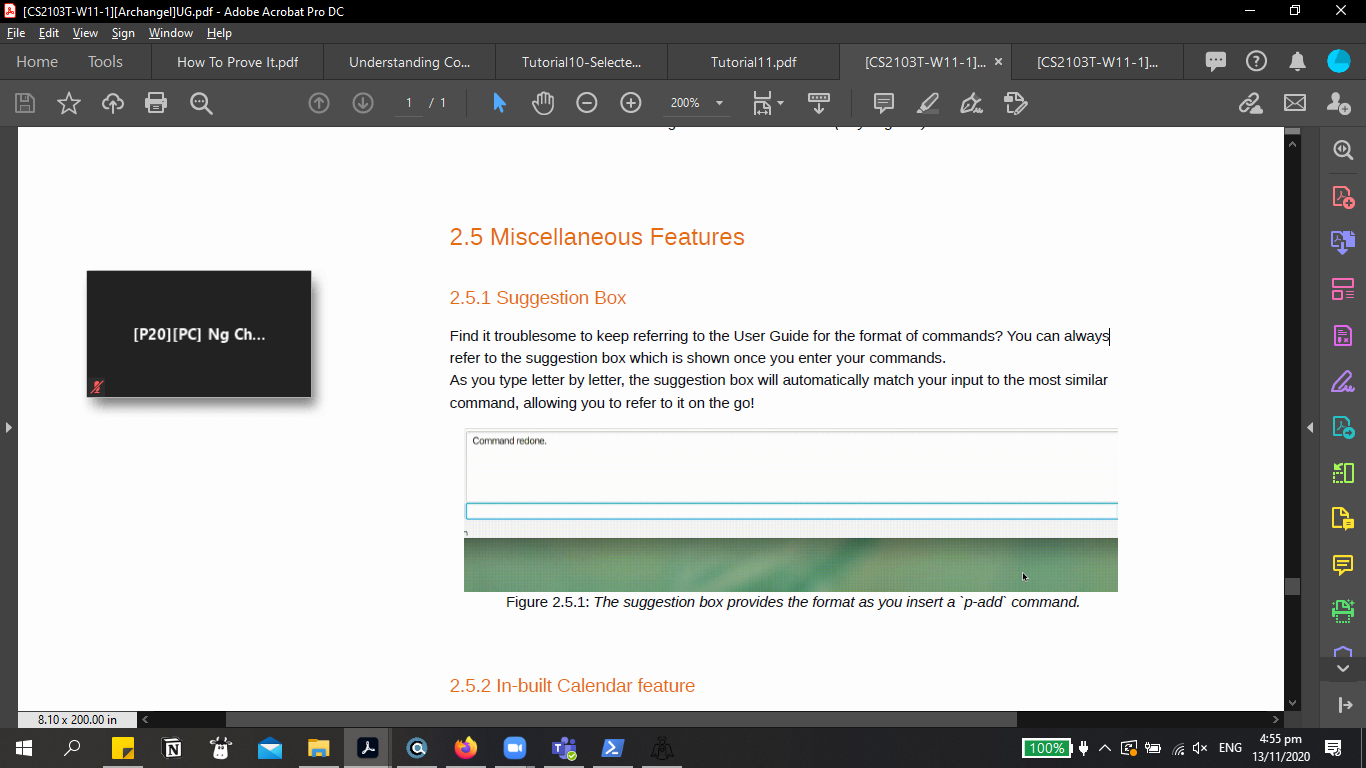This screenshot has height=768, width=1366.
Task: Expand the left navigation pane arrow
Action: [9, 428]
